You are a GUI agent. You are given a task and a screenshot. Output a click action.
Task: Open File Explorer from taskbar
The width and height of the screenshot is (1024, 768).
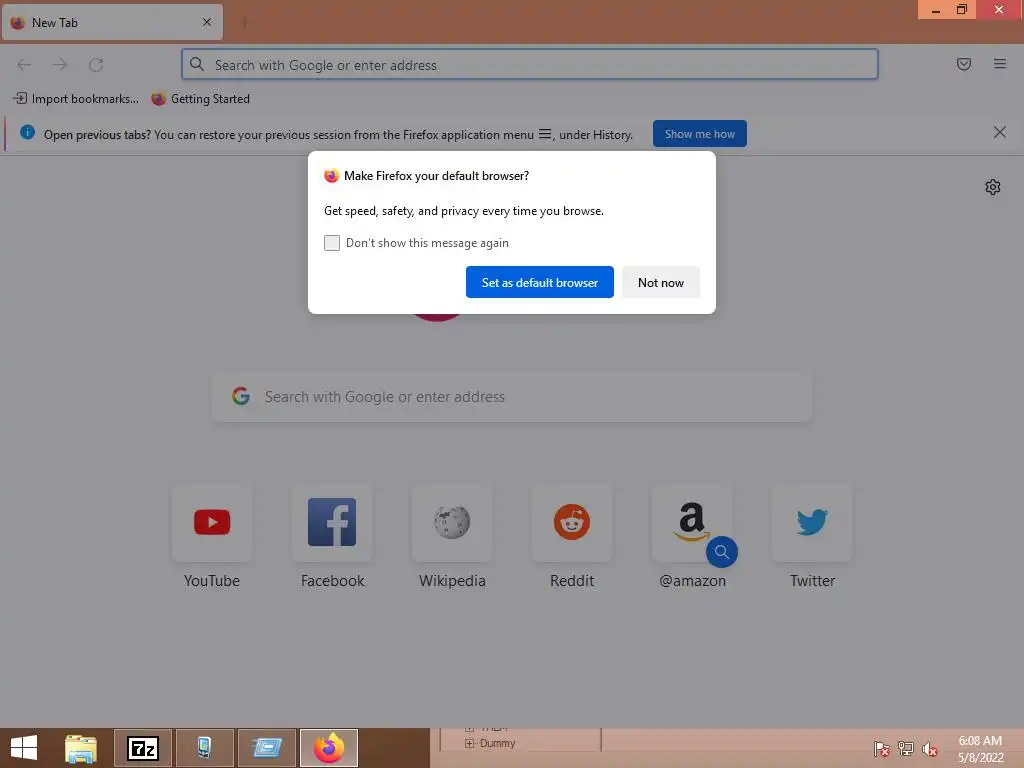(x=81, y=748)
